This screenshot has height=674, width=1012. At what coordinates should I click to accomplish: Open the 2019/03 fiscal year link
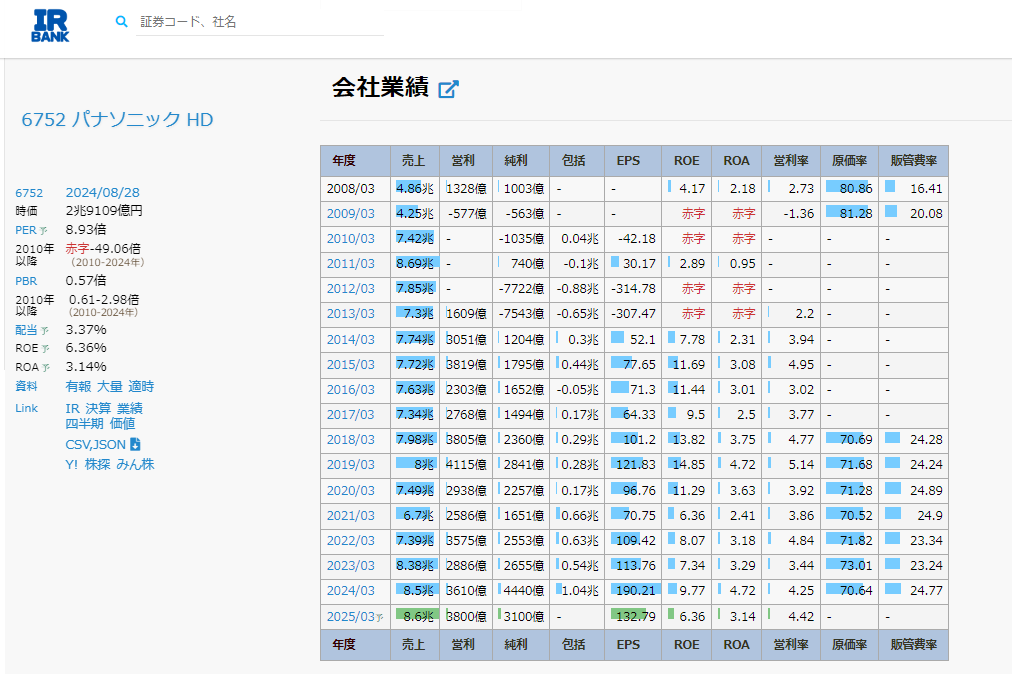coord(350,465)
